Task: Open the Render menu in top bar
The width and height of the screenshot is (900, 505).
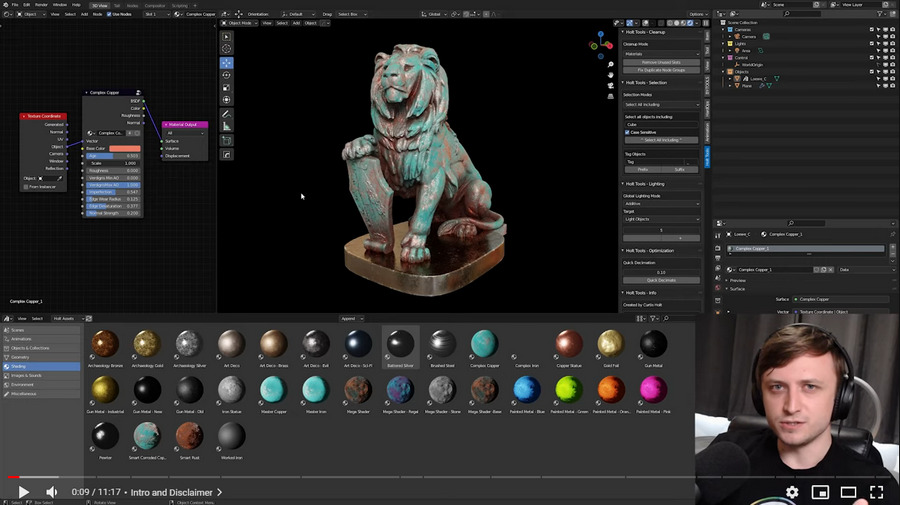Action: click(x=41, y=4)
